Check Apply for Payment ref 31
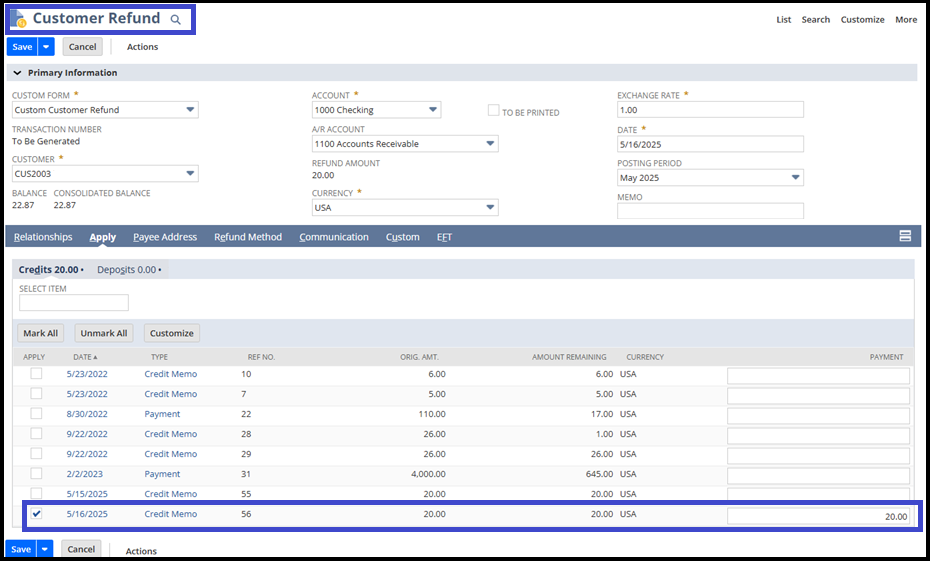The image size is (930, 561). click(36, 473)
